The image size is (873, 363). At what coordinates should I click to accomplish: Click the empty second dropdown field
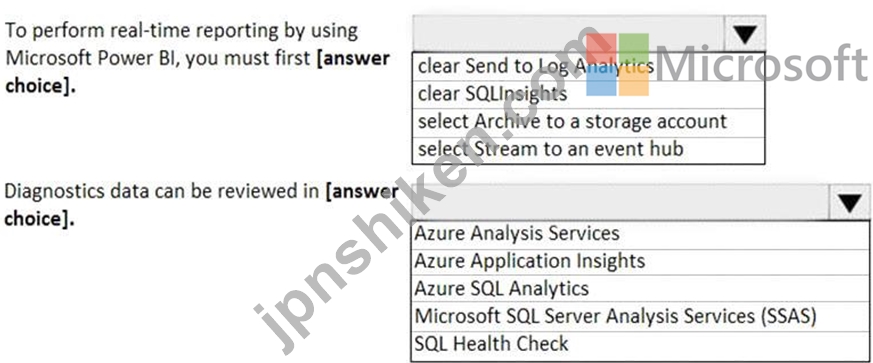(621, 203)
